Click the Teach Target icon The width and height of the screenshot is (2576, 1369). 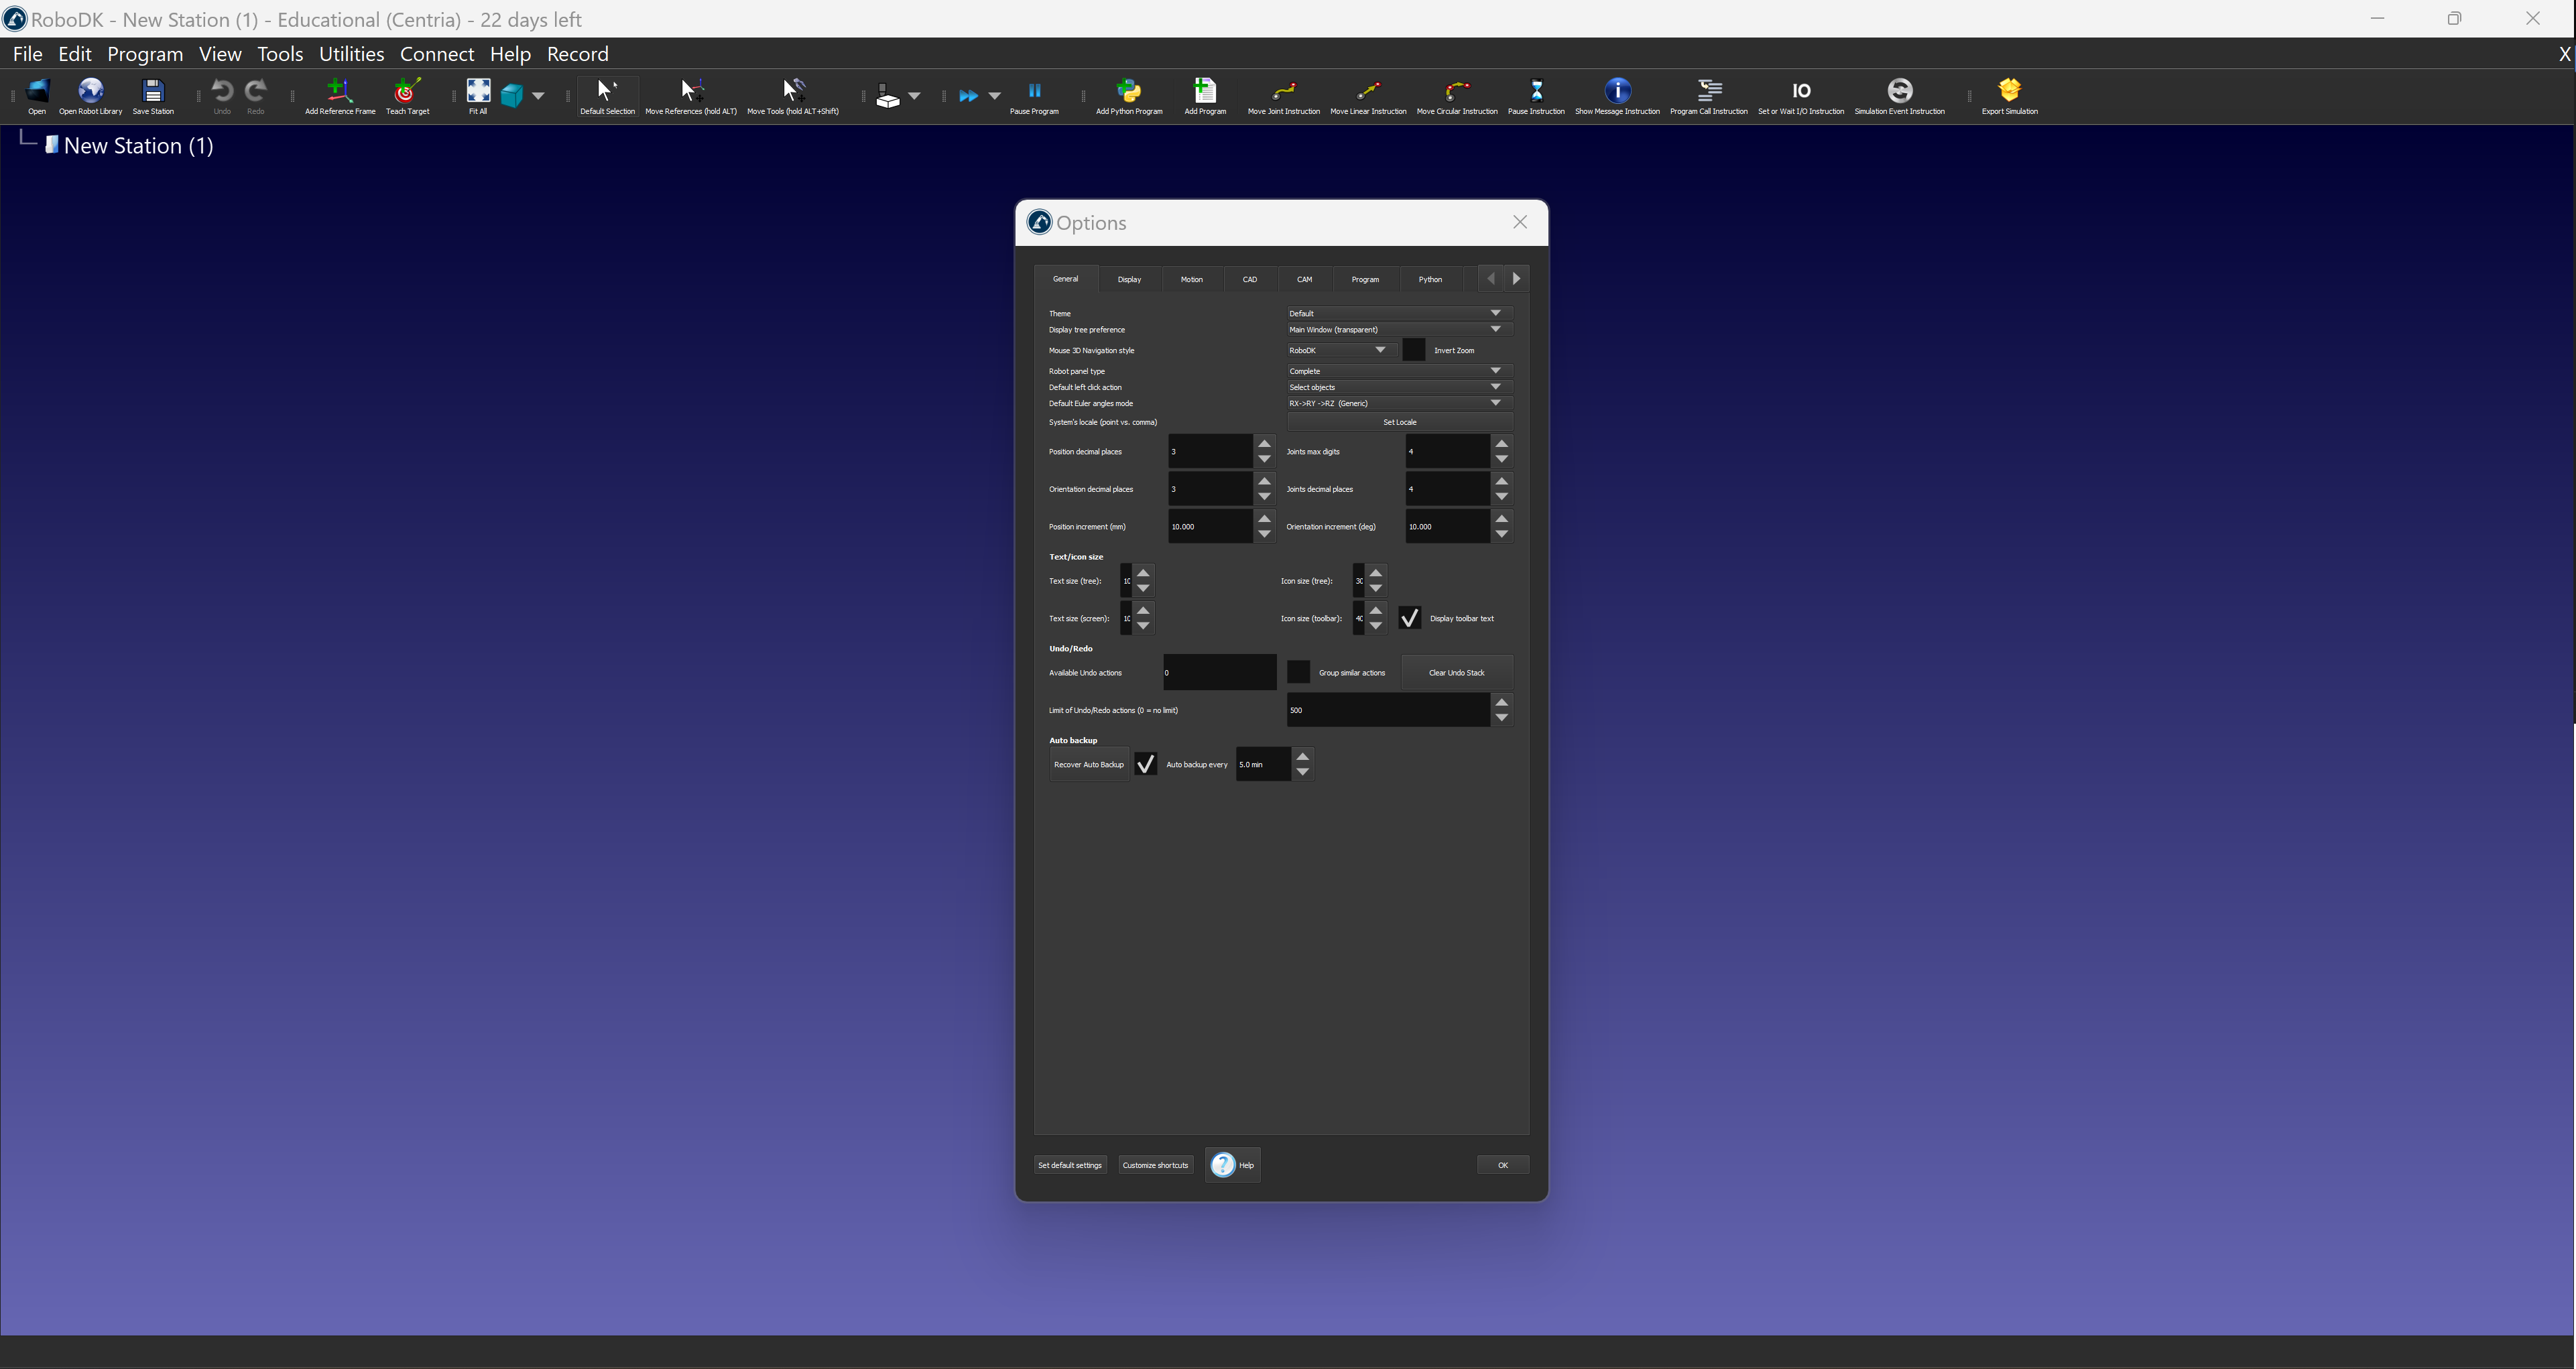pos(407,92)
